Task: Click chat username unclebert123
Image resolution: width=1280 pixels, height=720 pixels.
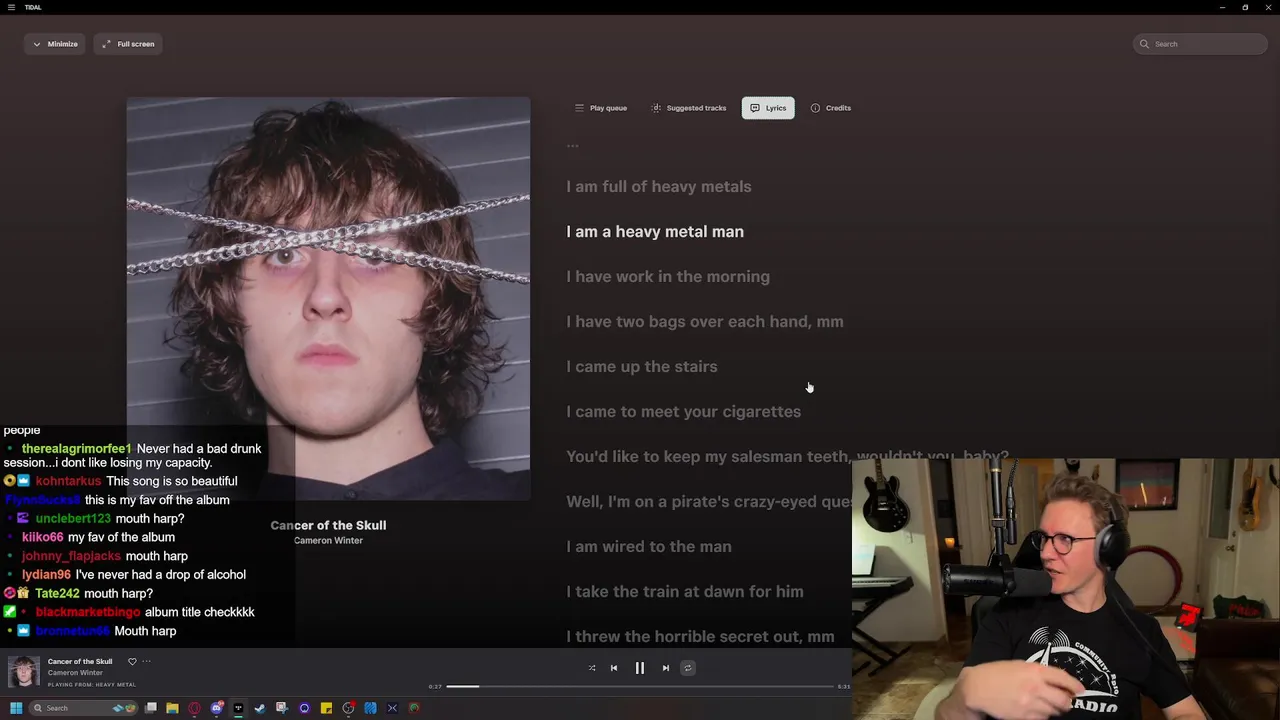Action: [73, 518]
